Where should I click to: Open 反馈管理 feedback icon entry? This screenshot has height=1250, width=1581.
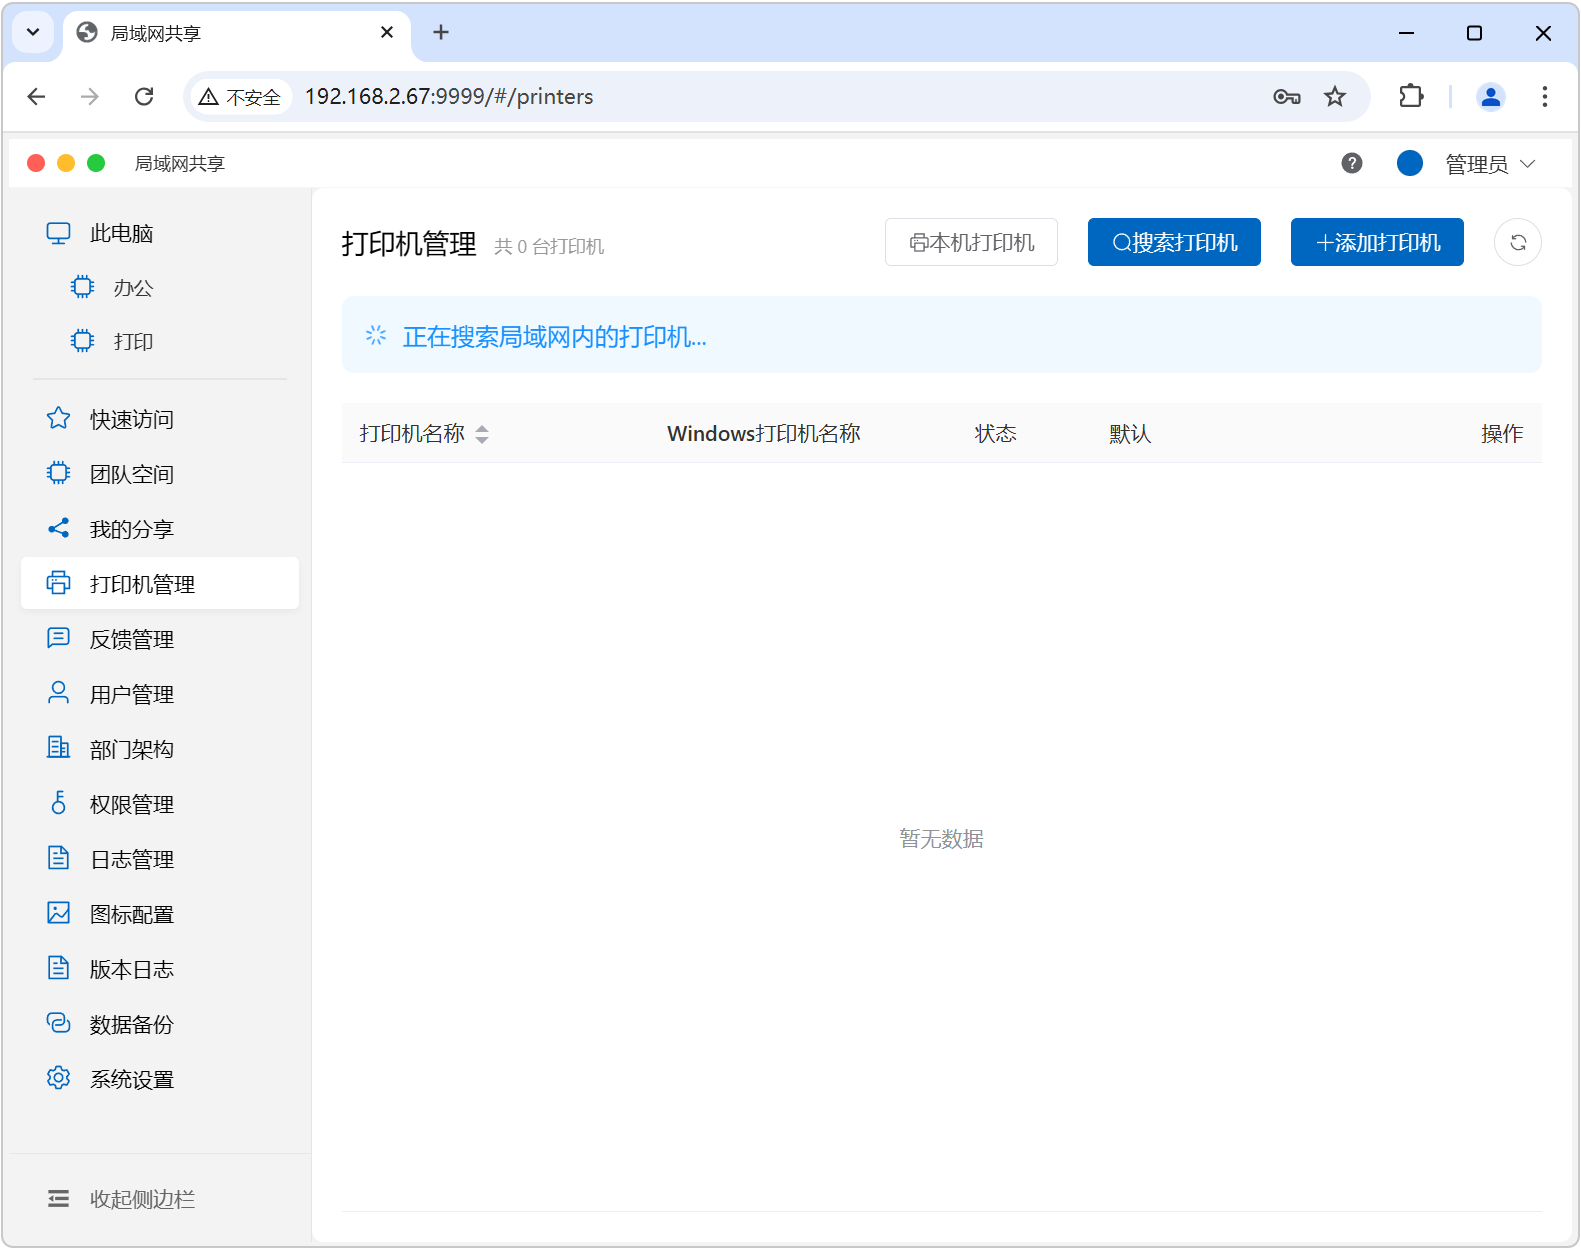pos(59,638)
